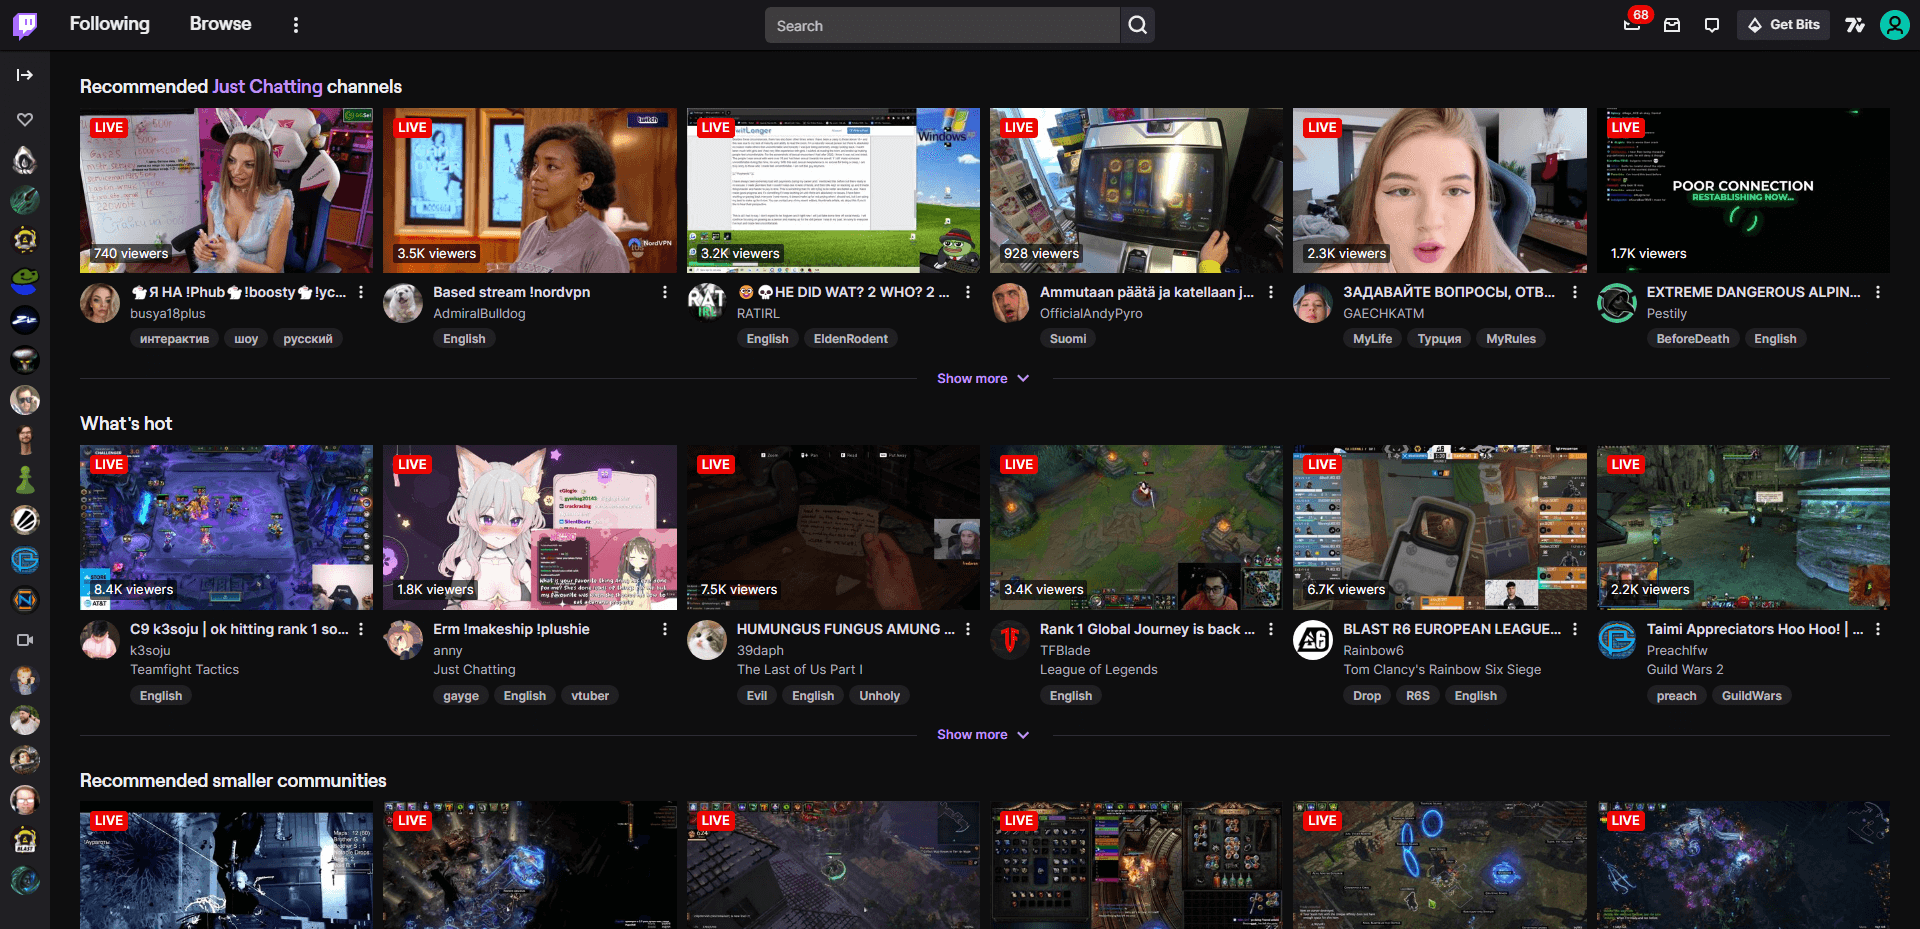Image resolution: width=1920 pixels, height=929 pixels.
Task: Open options menu for OfficialAndyPyro stream
Action: tap(1271, 292)
